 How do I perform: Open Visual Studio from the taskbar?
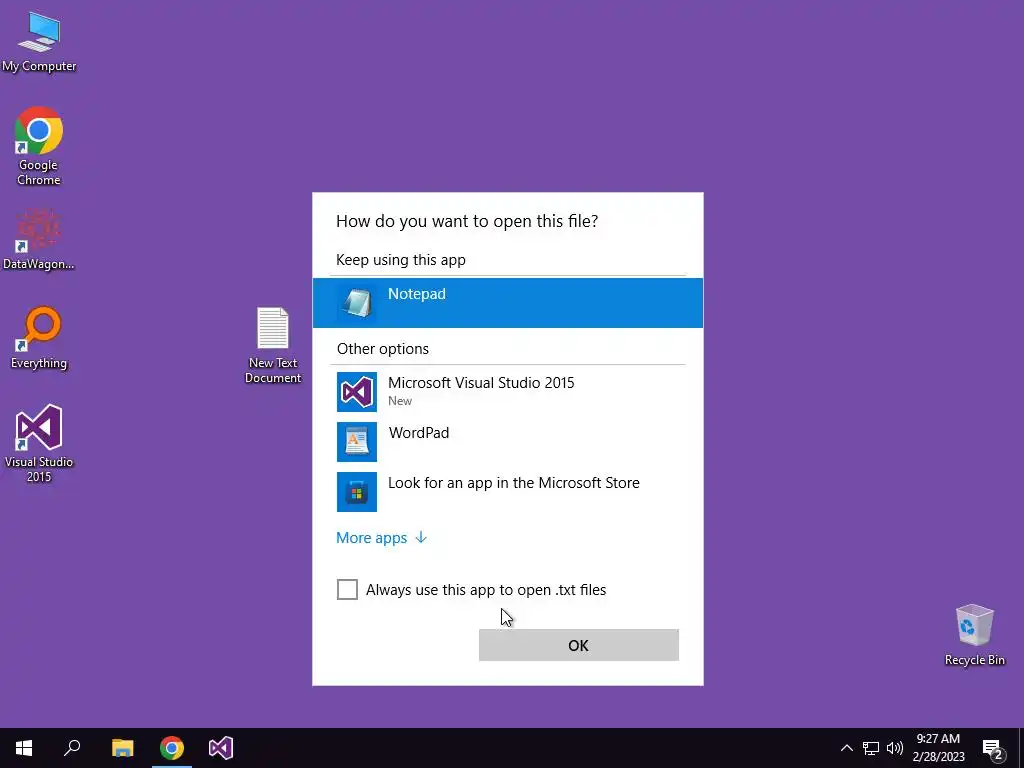click(221, 748)
